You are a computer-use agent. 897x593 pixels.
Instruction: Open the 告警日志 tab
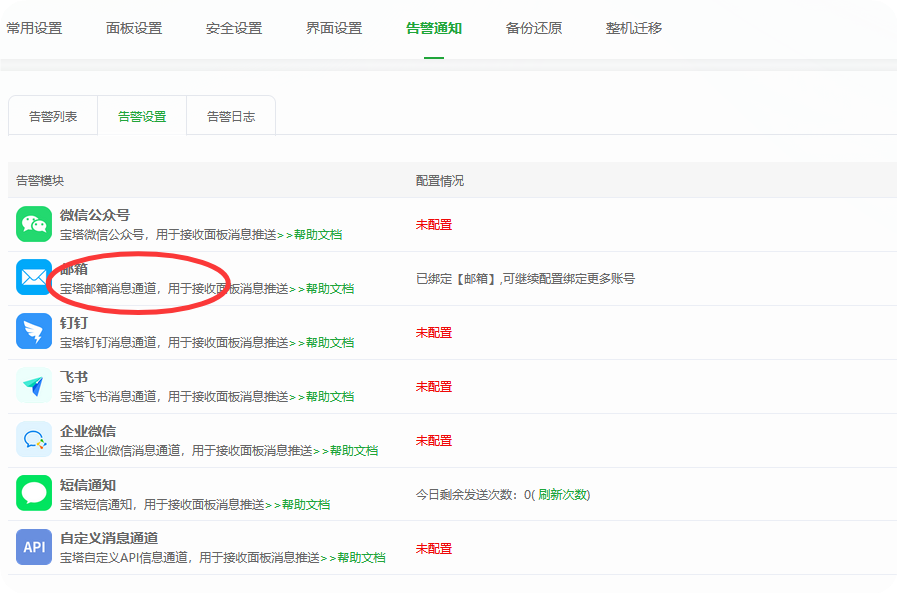[x=231, y=116]
